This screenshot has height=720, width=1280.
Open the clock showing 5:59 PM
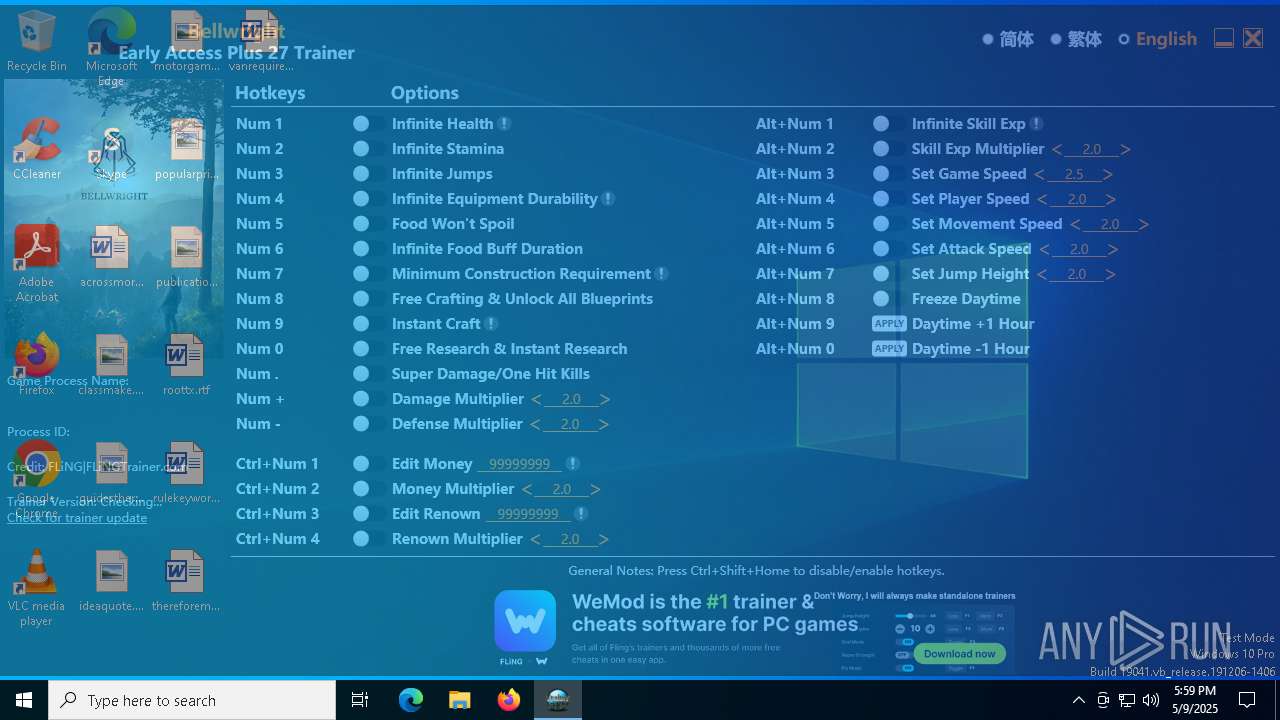[x=1196, y=700]
